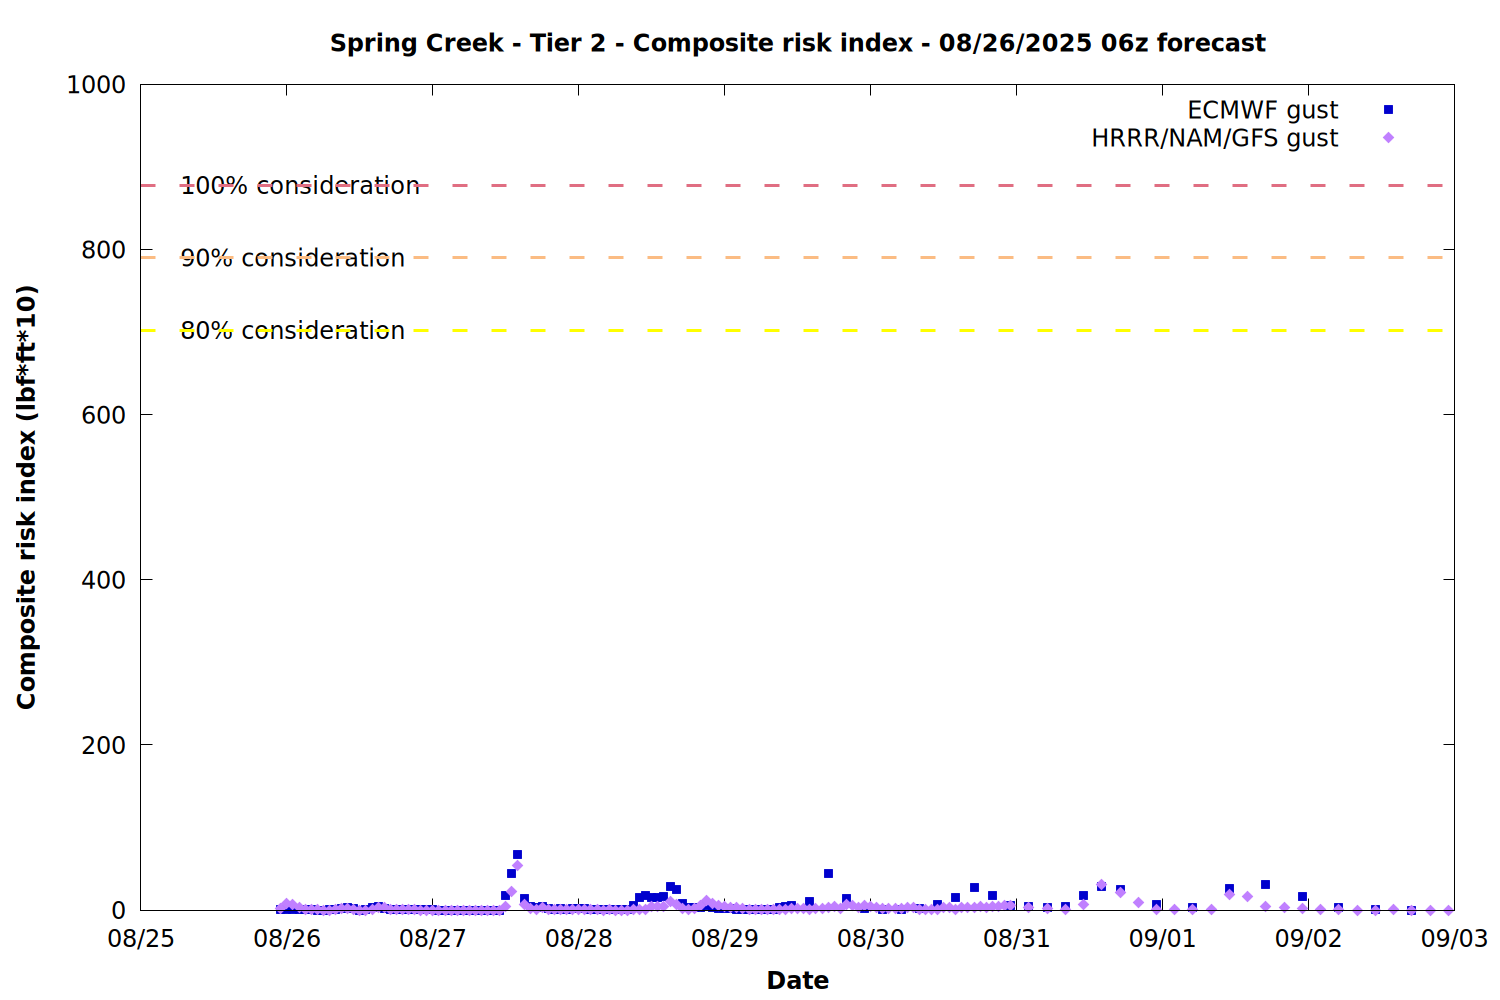Click the y-axis value 1000
The height and width of the screenshot is (1000, 1500).
96,85
